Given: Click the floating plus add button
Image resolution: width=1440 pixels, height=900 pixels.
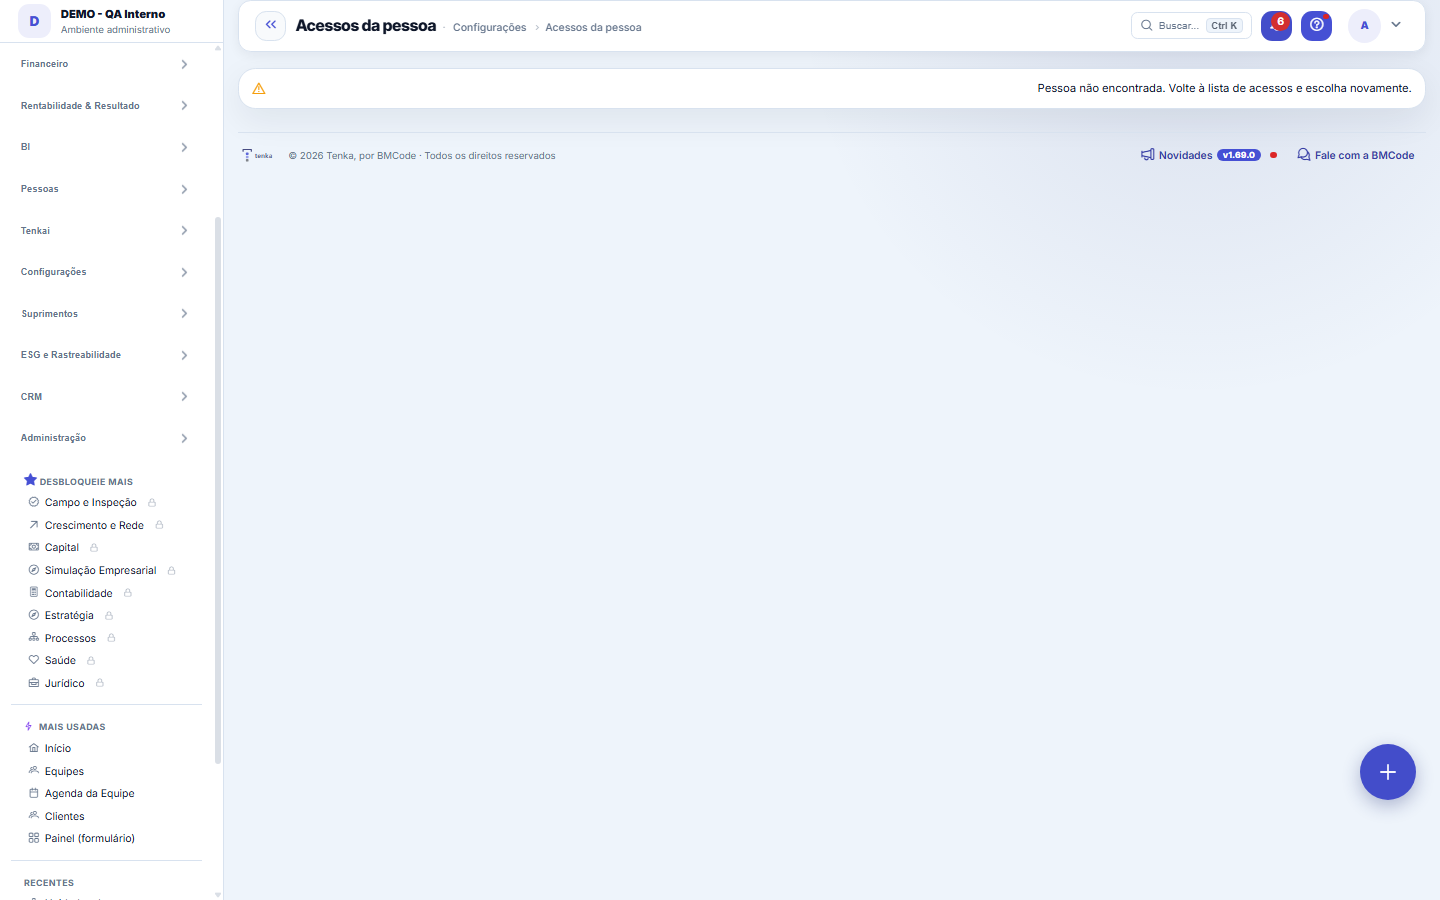Looking at the screenshot, I should tap(1388, 772).
